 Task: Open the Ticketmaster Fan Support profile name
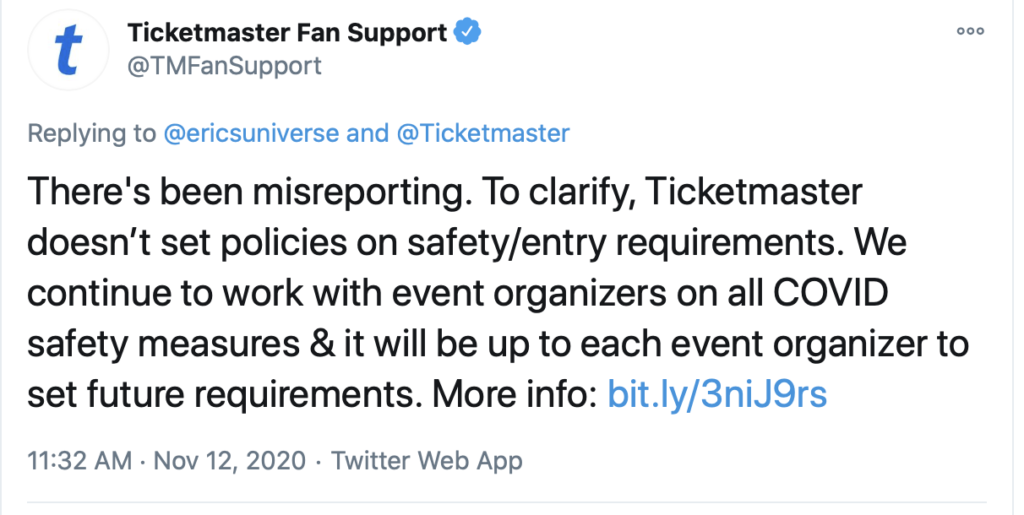point(287,33)
